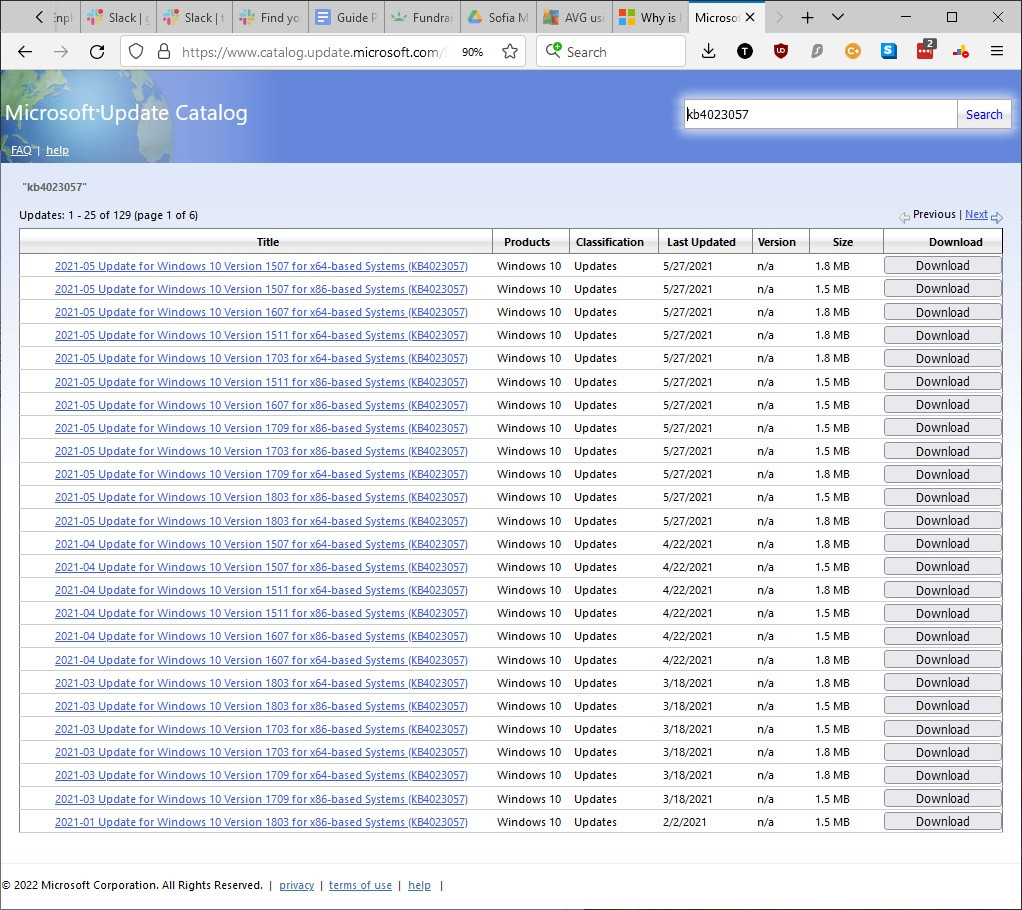Download 2021-05 Version 1507 x86 update
The image size is (1022, 910).
(942, 289)
